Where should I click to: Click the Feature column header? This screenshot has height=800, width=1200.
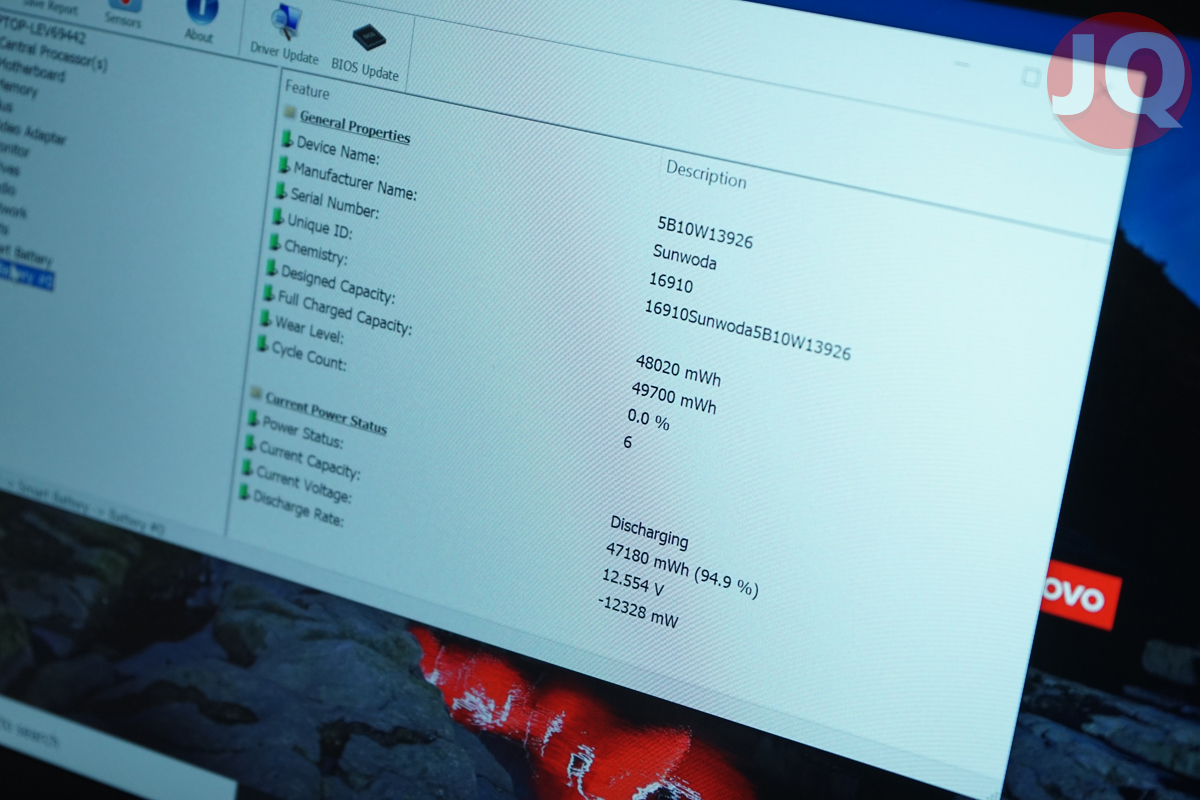[x=307, y=90]
